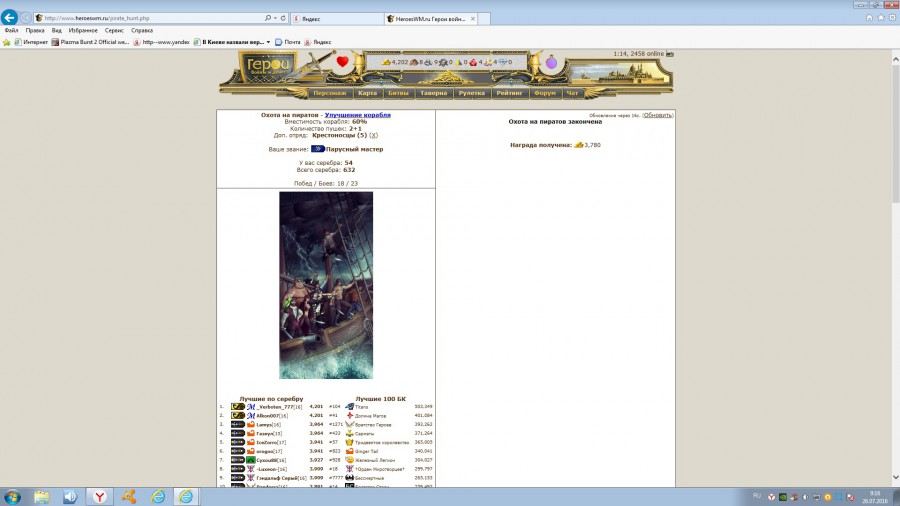Click the online players icon near 2458 online
This screenshot has width=900, height=506.
coord(670,54)
